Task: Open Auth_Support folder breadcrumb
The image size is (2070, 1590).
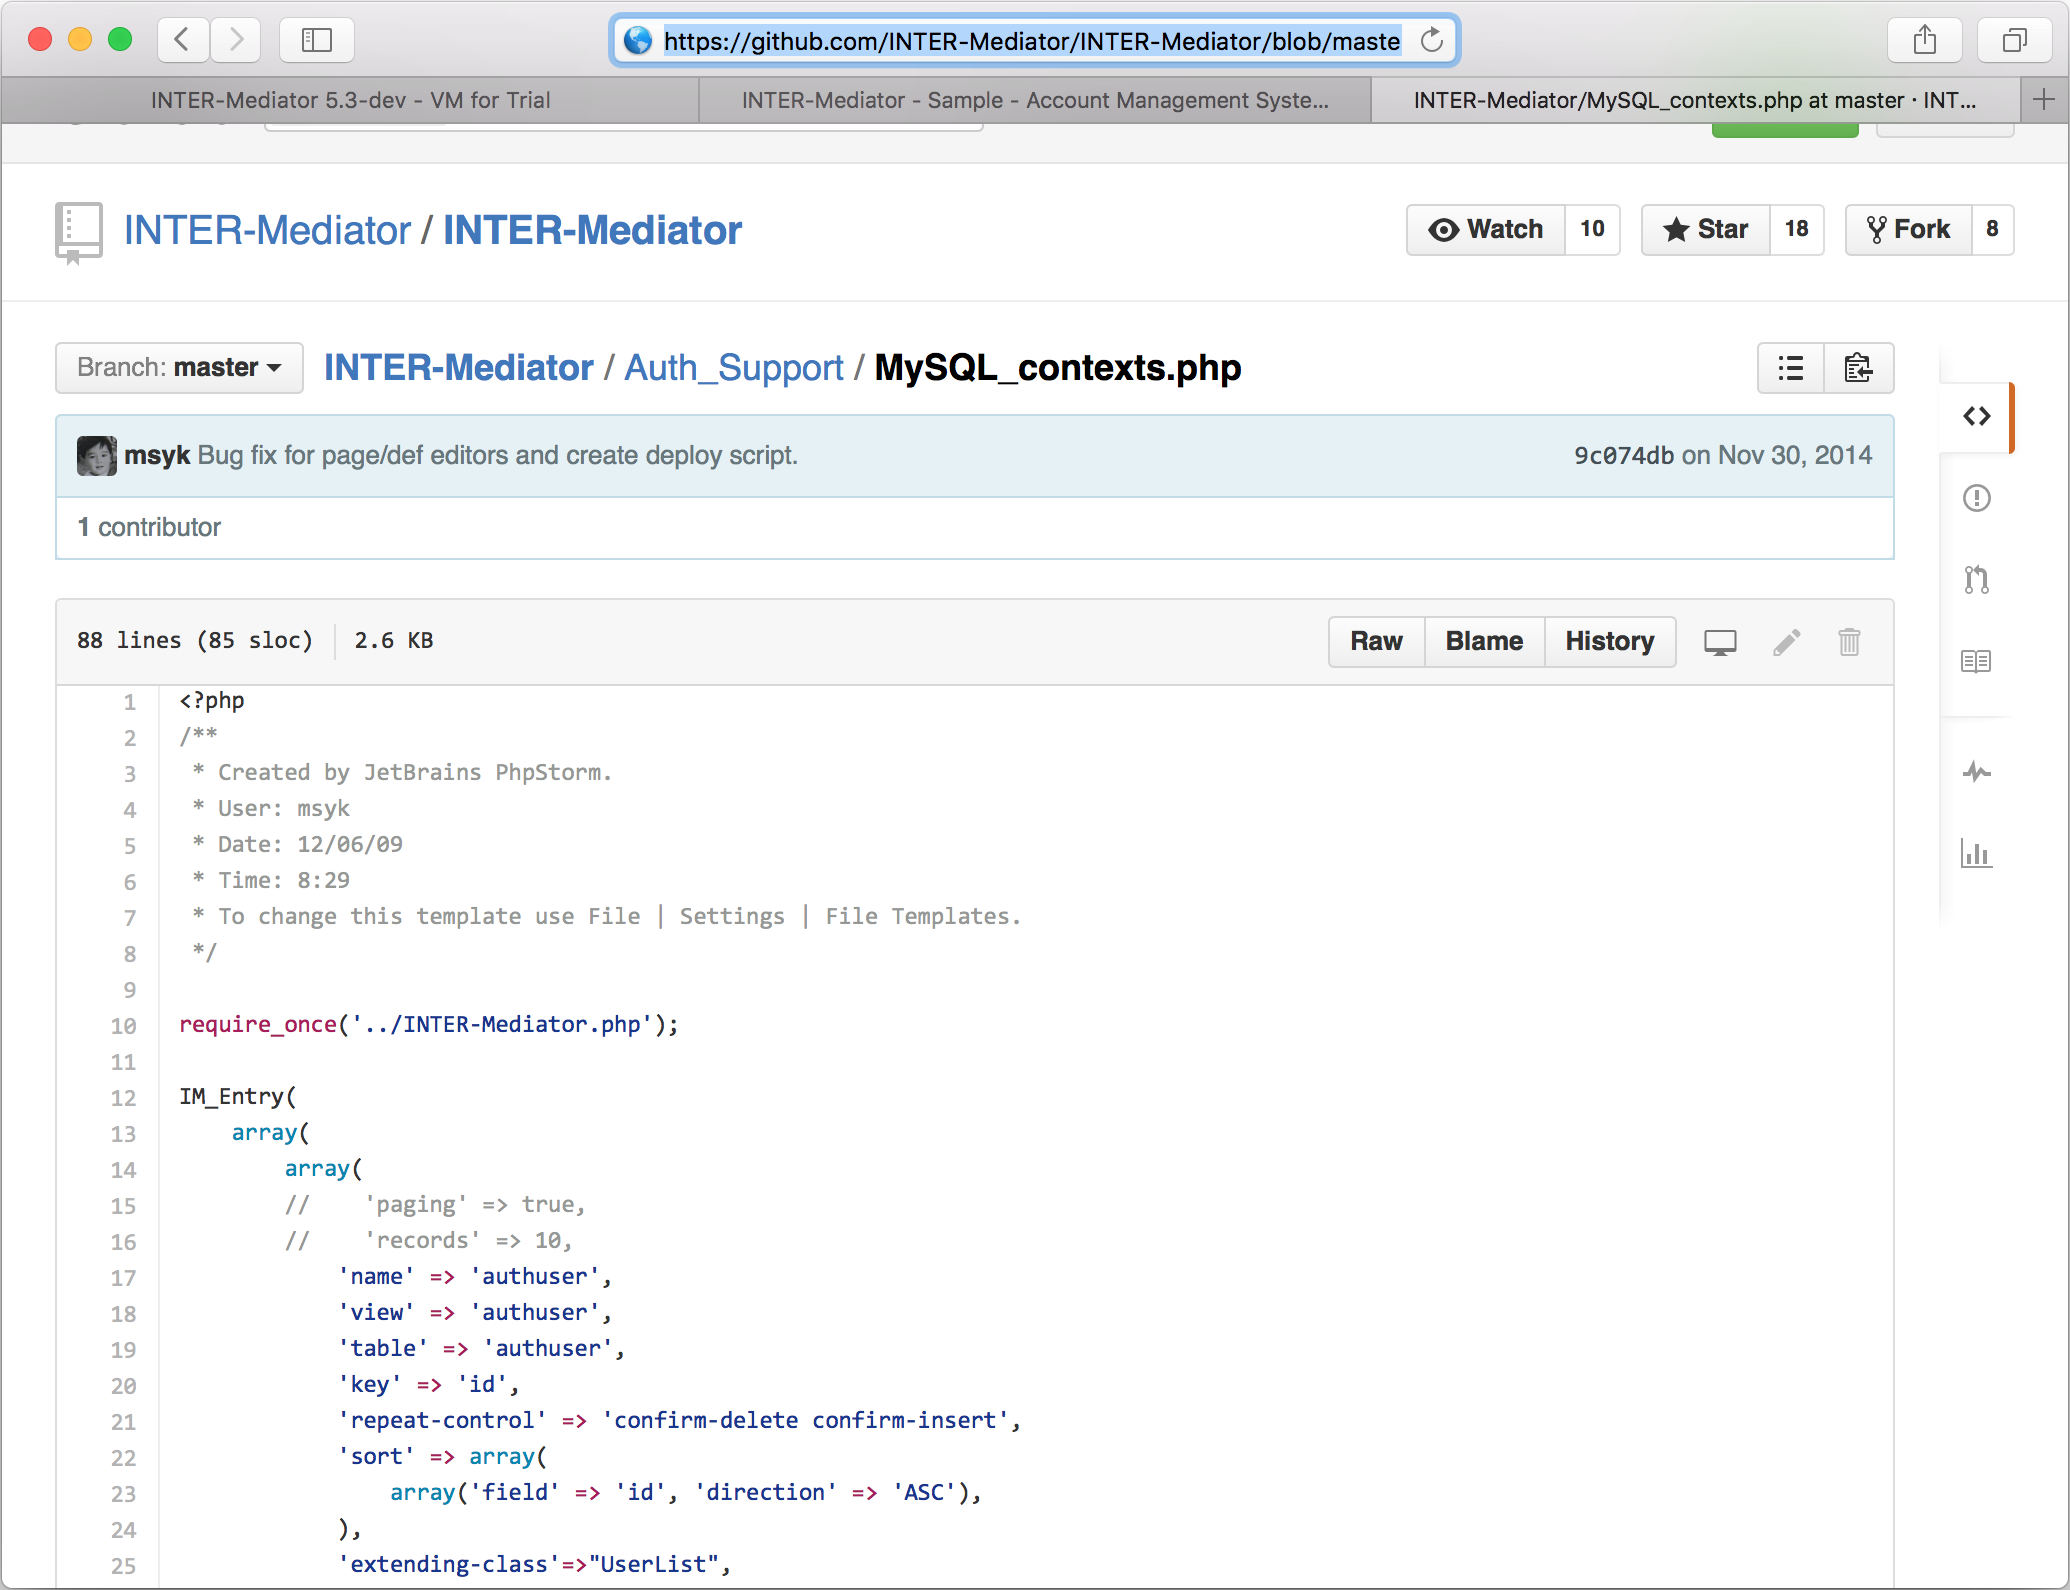Action: click(734, 368)
